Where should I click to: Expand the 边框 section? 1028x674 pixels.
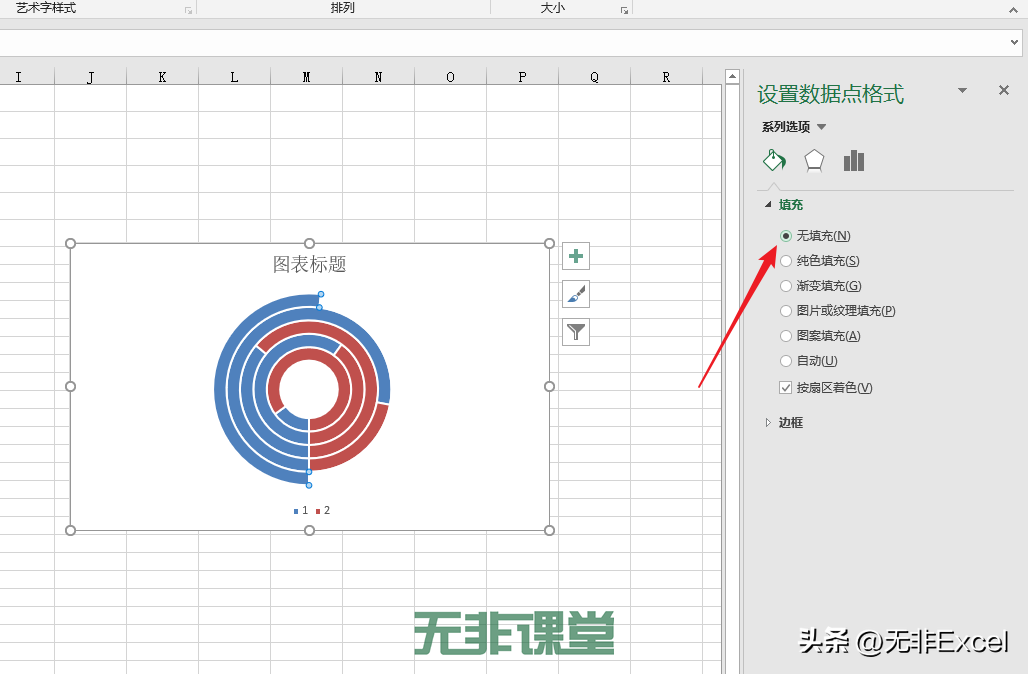click(x=768, y=423)
